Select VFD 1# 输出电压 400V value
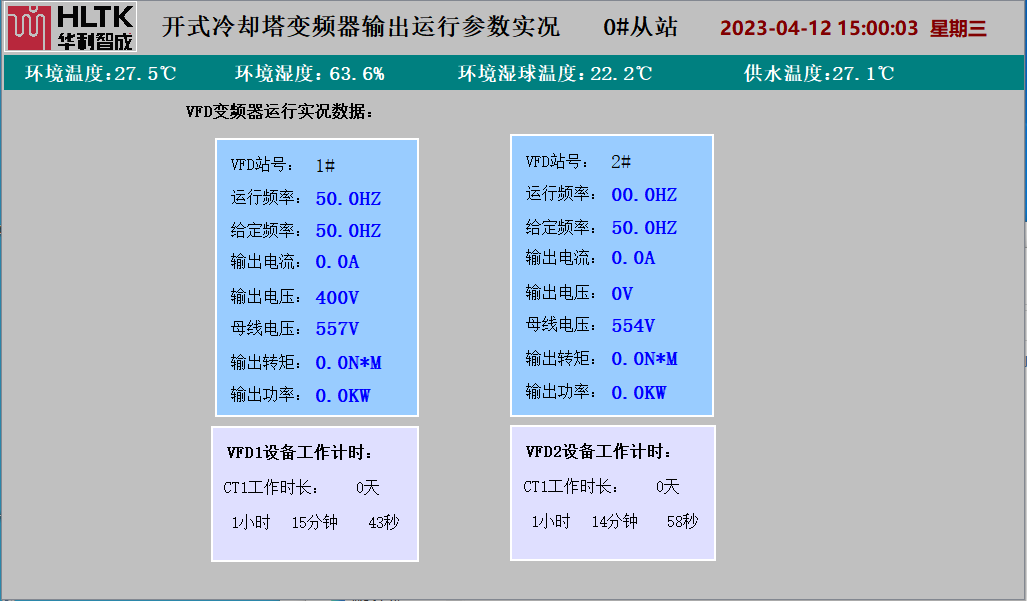The width and height of the screenshot is (1027, 601). tap(337, 298)
